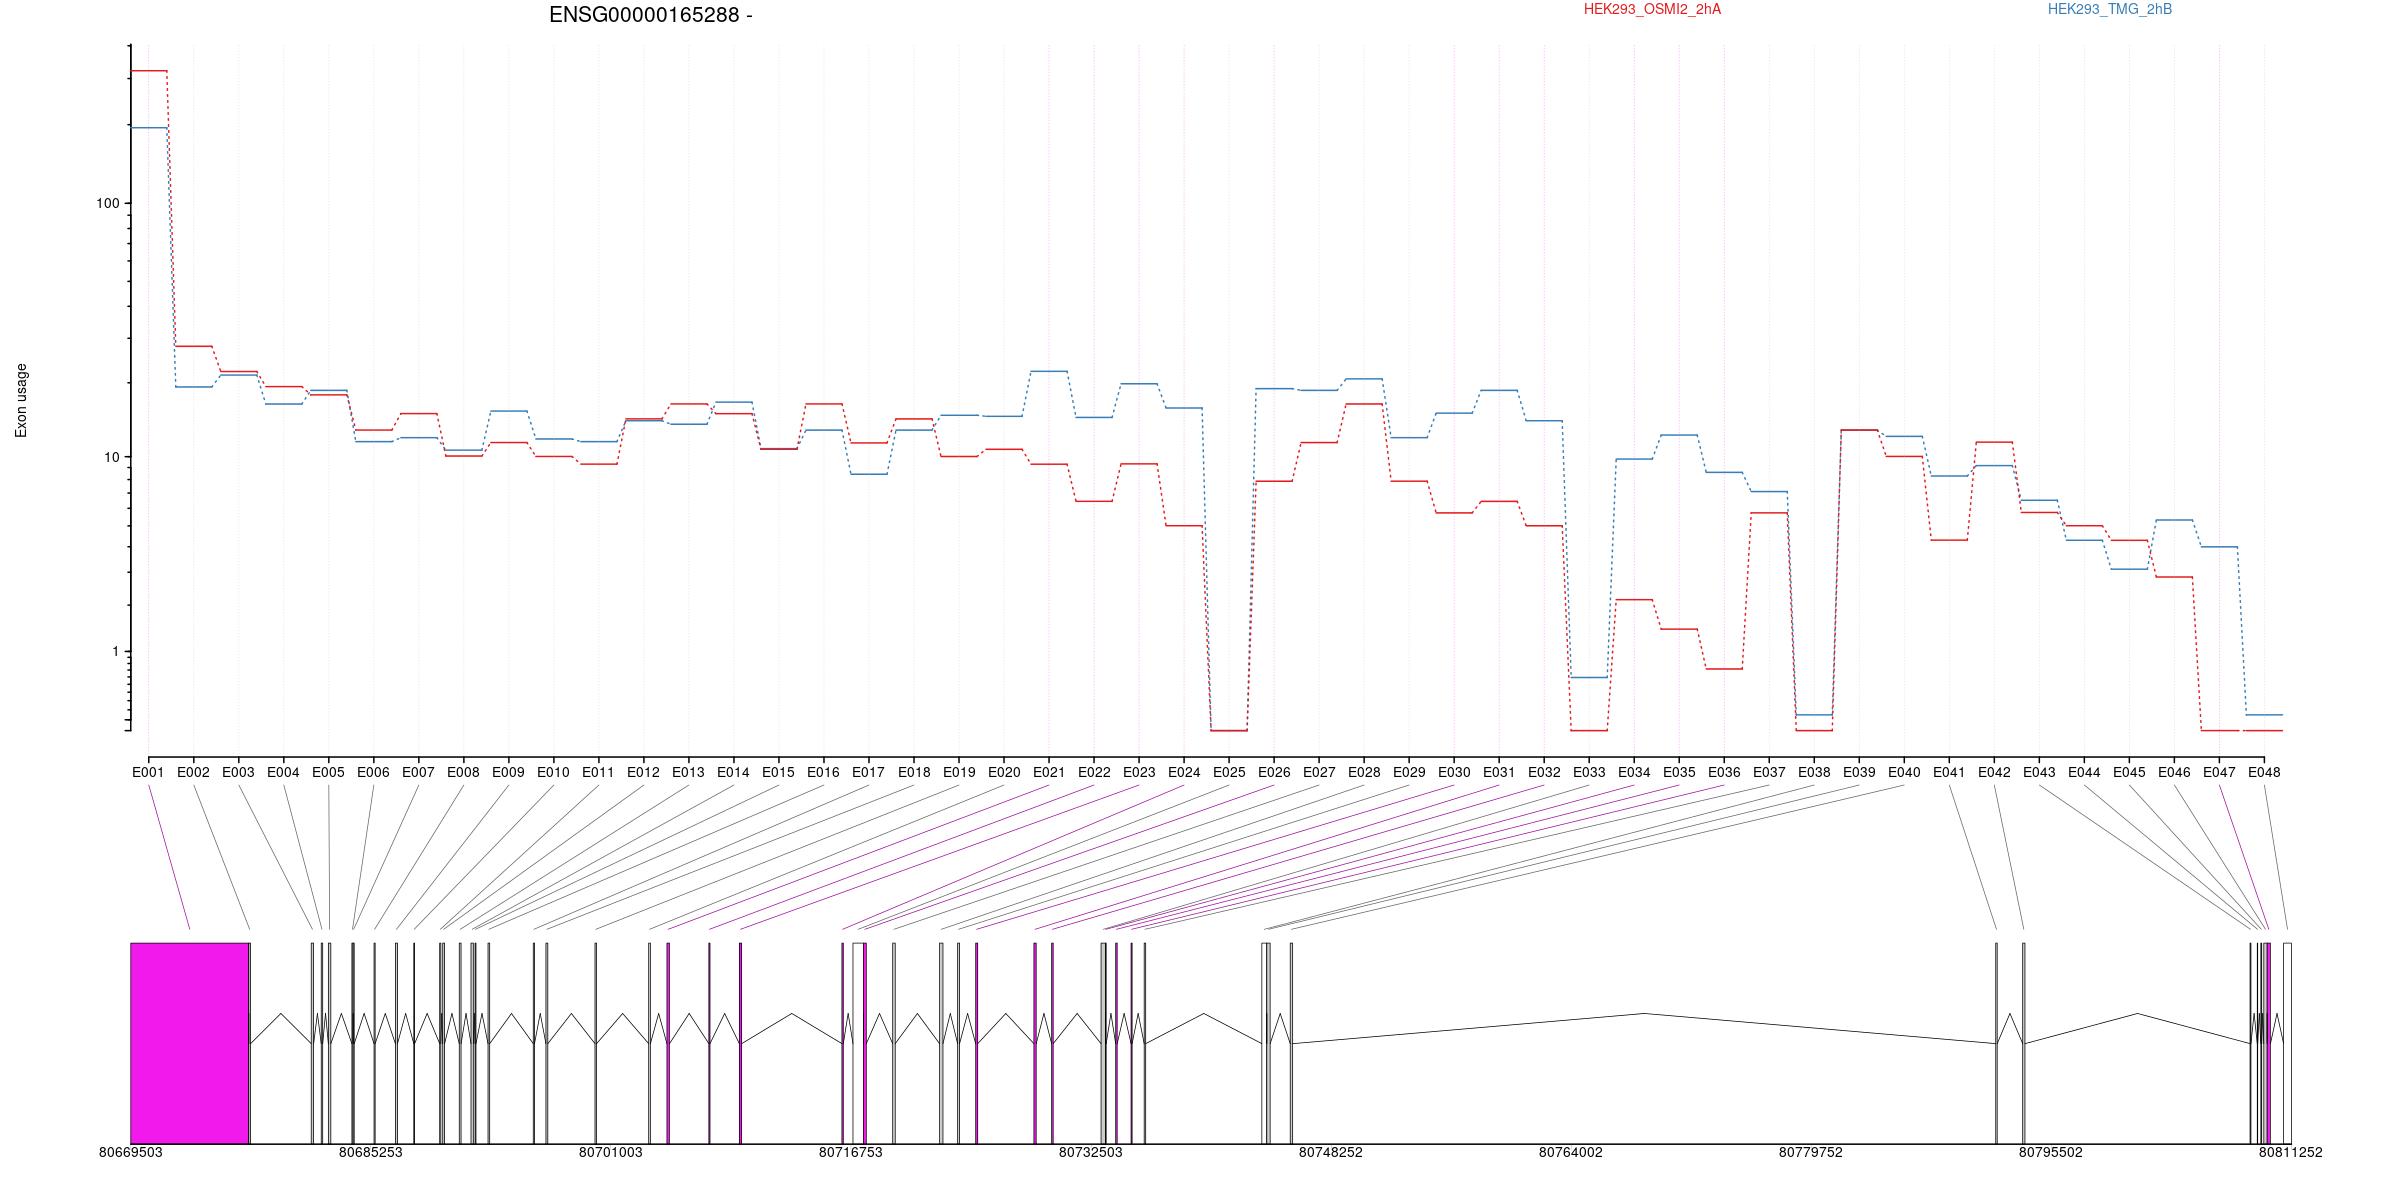2400x1200 pixels.
Task: Select exon label E025
Action: [1229, 772]
